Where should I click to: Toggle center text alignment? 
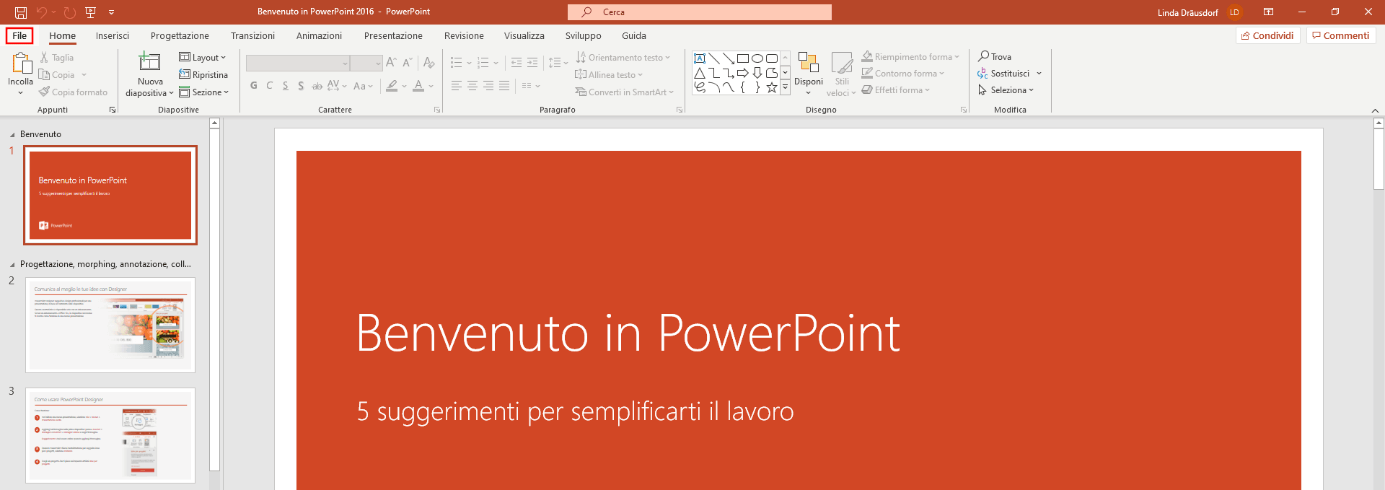tap(473, 86)
